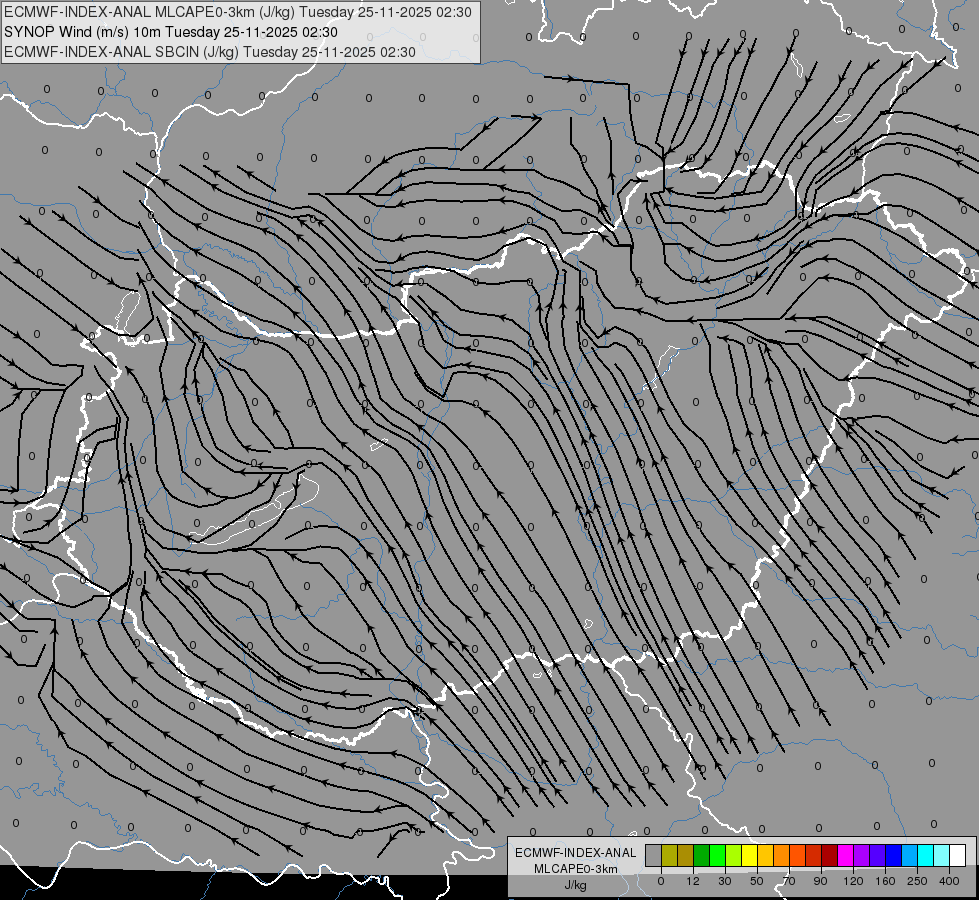
Task: Click the legend scale value 70
Action: 789,881
